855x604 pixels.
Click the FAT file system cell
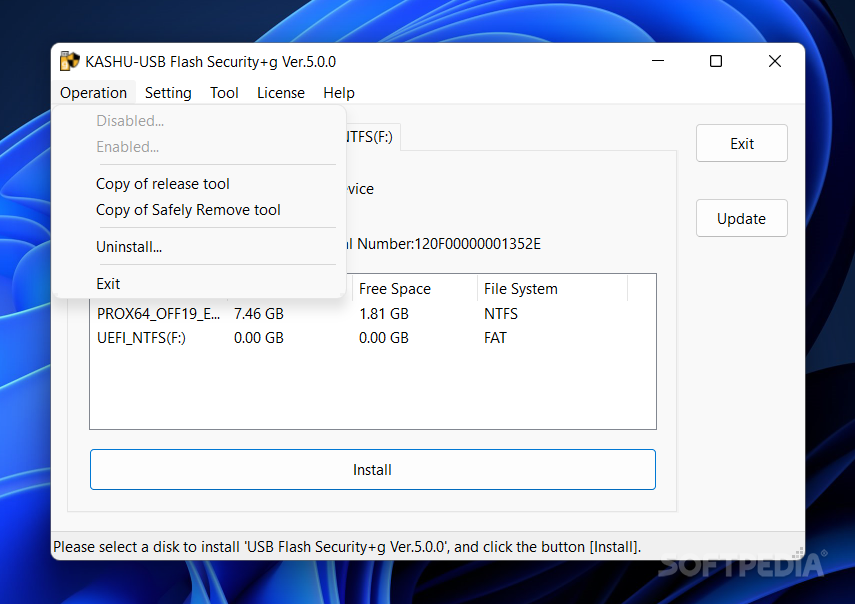coord(495,338)
